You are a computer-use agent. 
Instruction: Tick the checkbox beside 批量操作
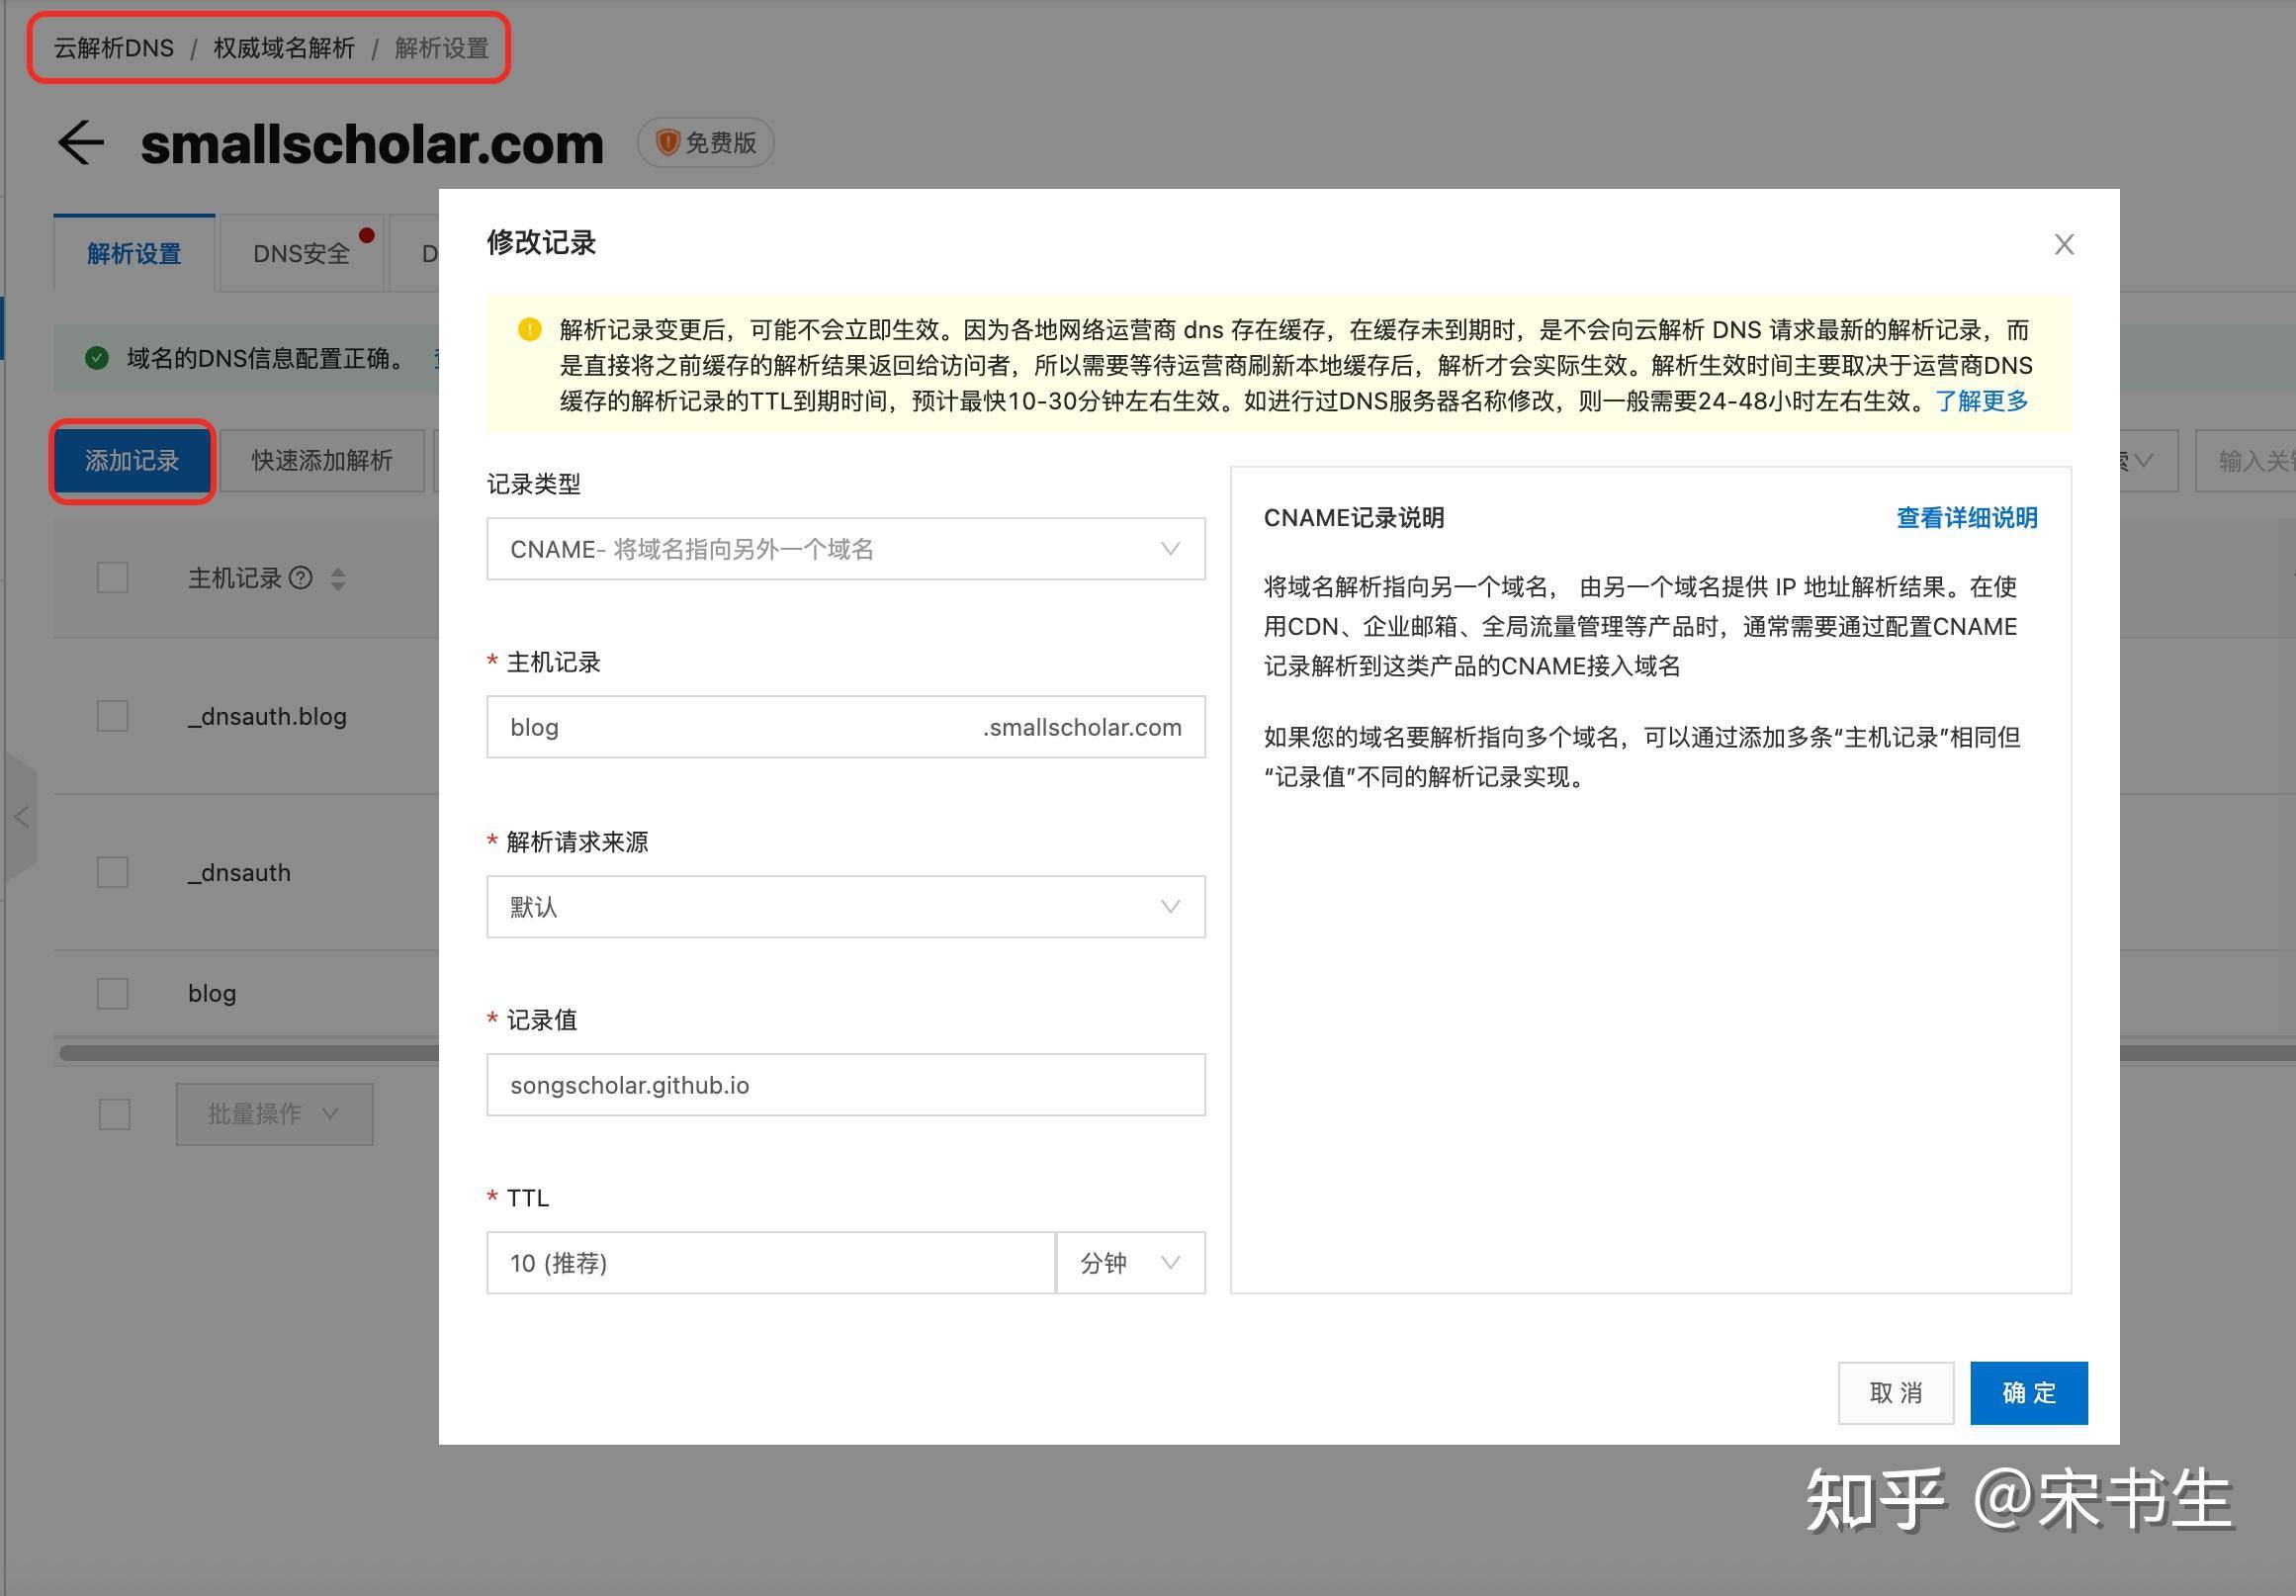[114, 1114]
